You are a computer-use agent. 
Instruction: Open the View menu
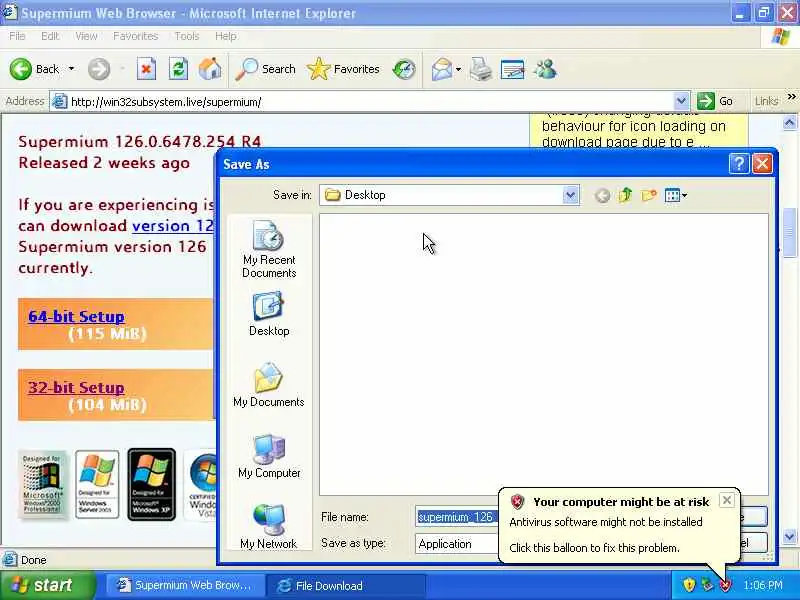coord(86,36)
